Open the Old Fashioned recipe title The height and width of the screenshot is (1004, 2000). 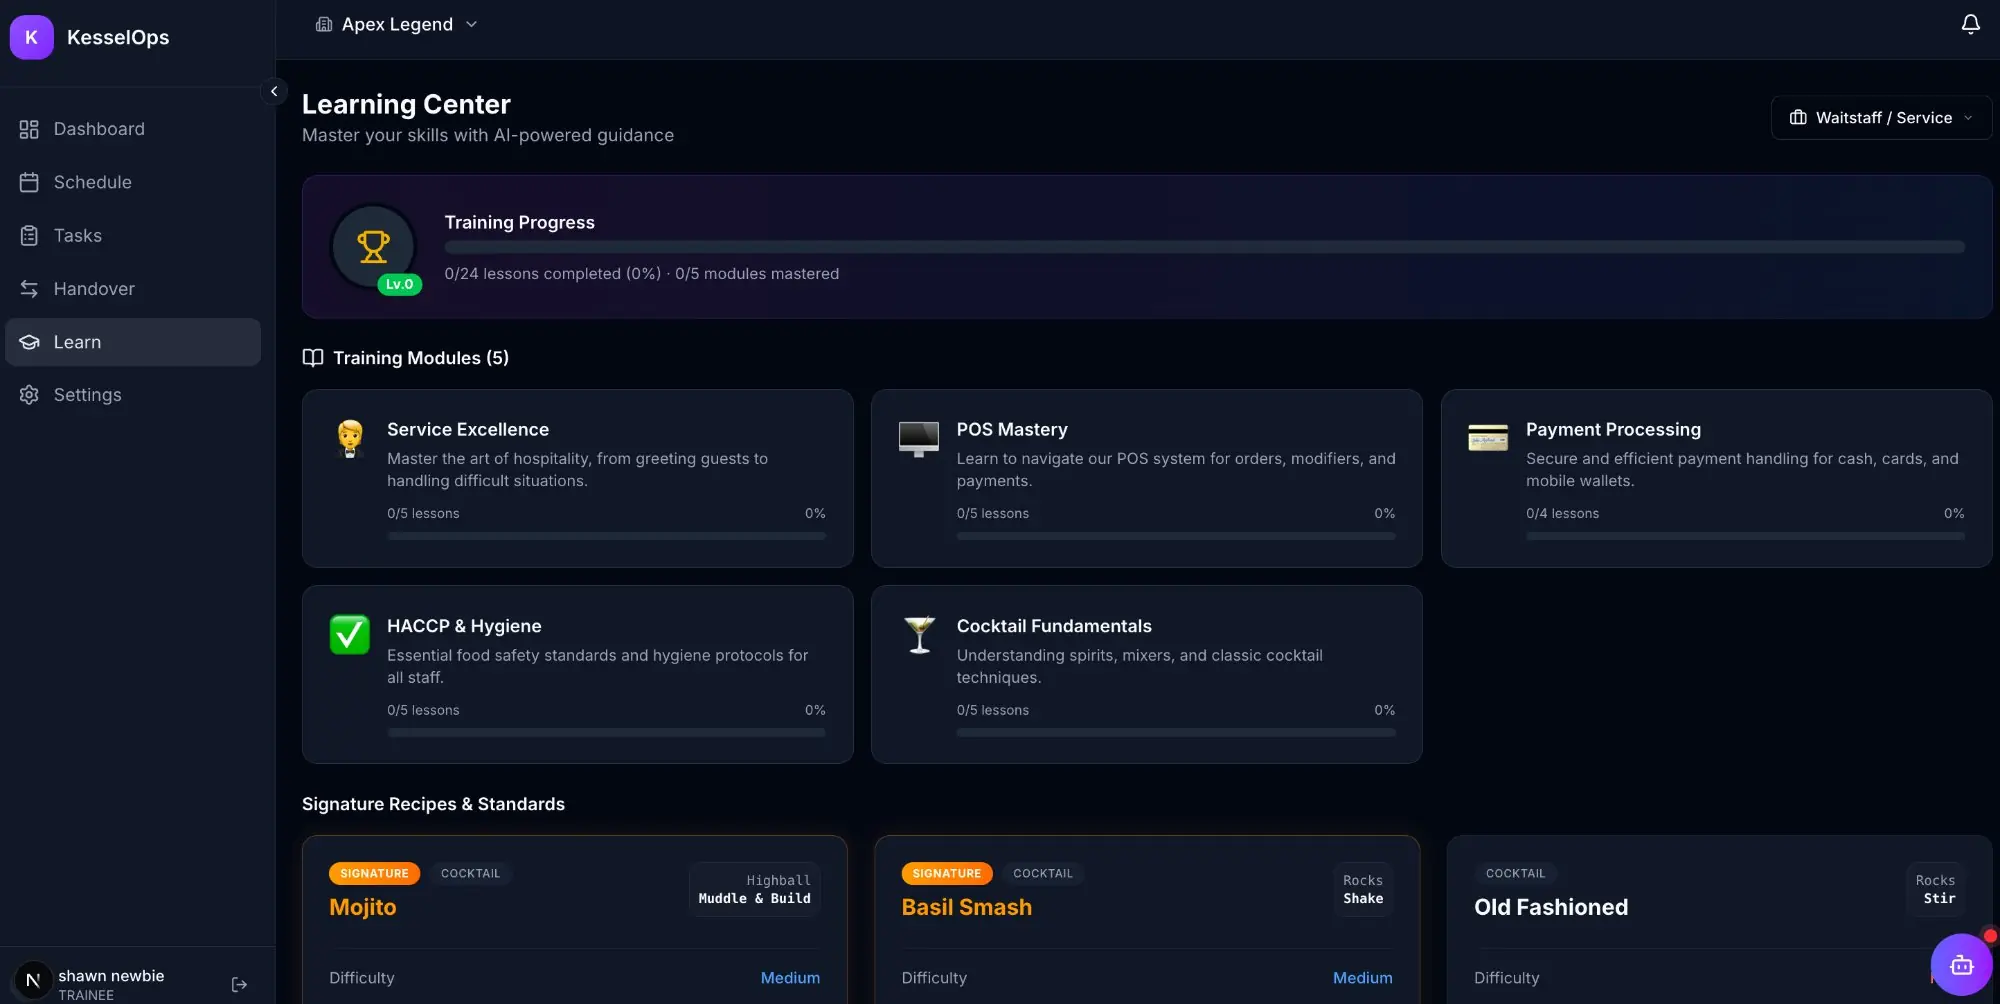click(1550, 907)
